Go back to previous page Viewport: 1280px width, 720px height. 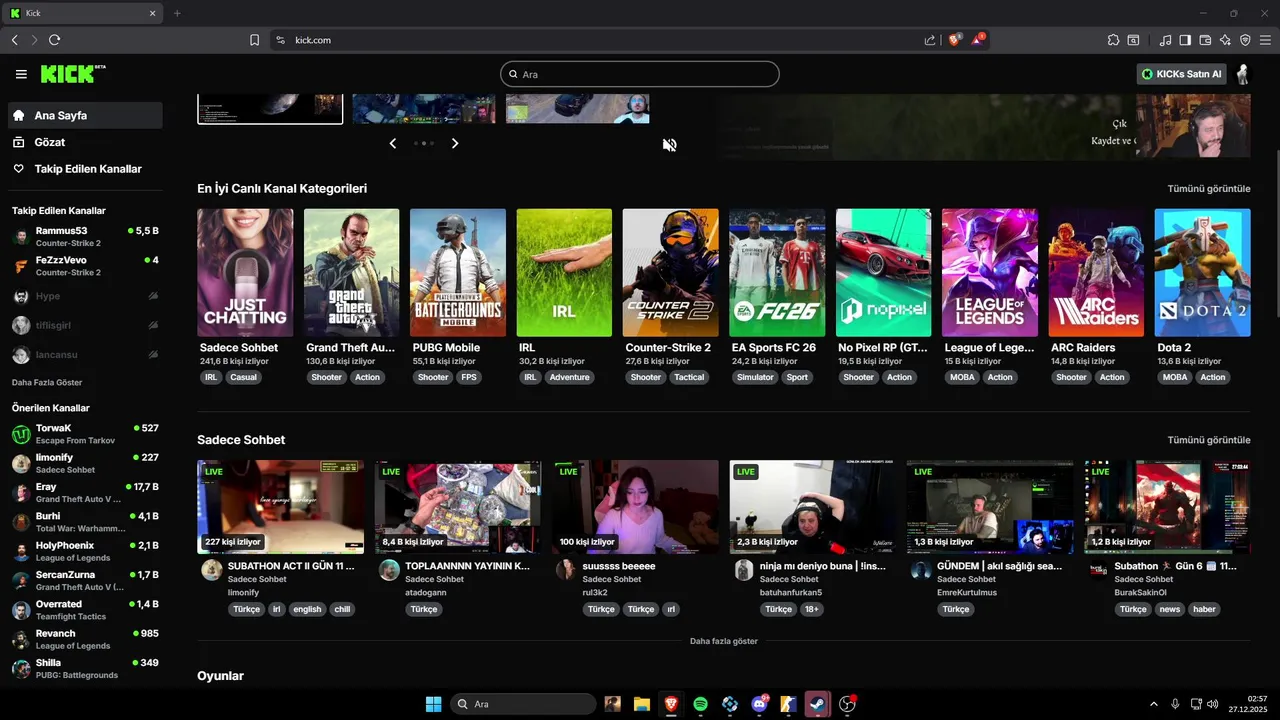click(14, 40)
